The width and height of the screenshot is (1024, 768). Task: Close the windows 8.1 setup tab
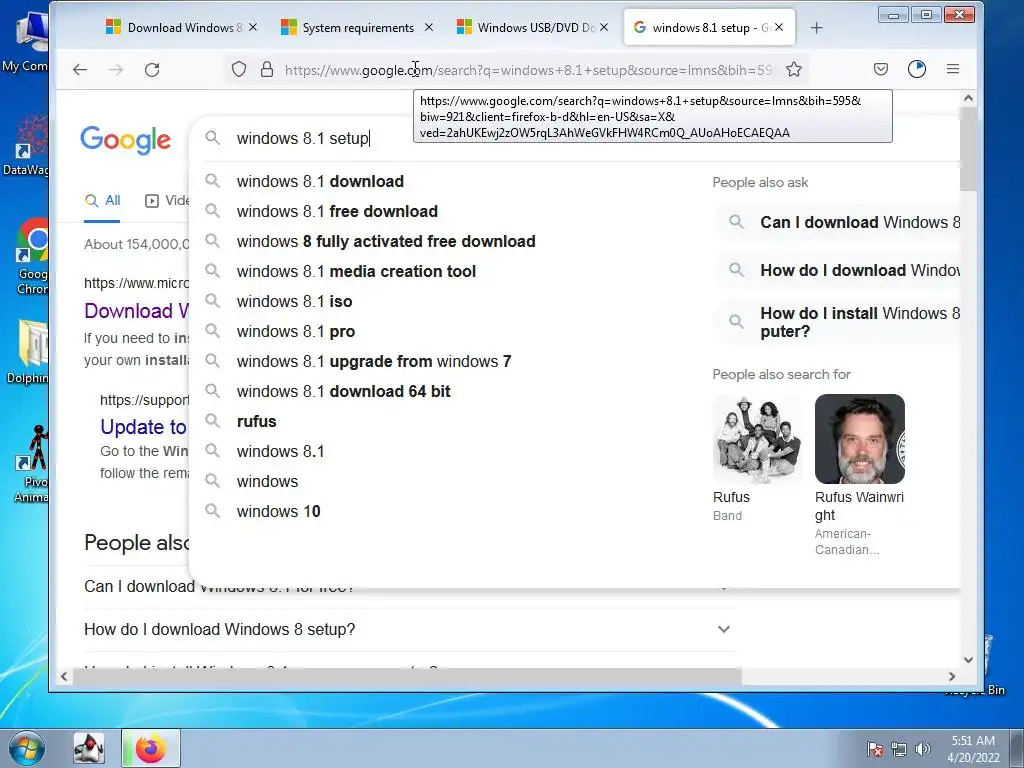779,27
